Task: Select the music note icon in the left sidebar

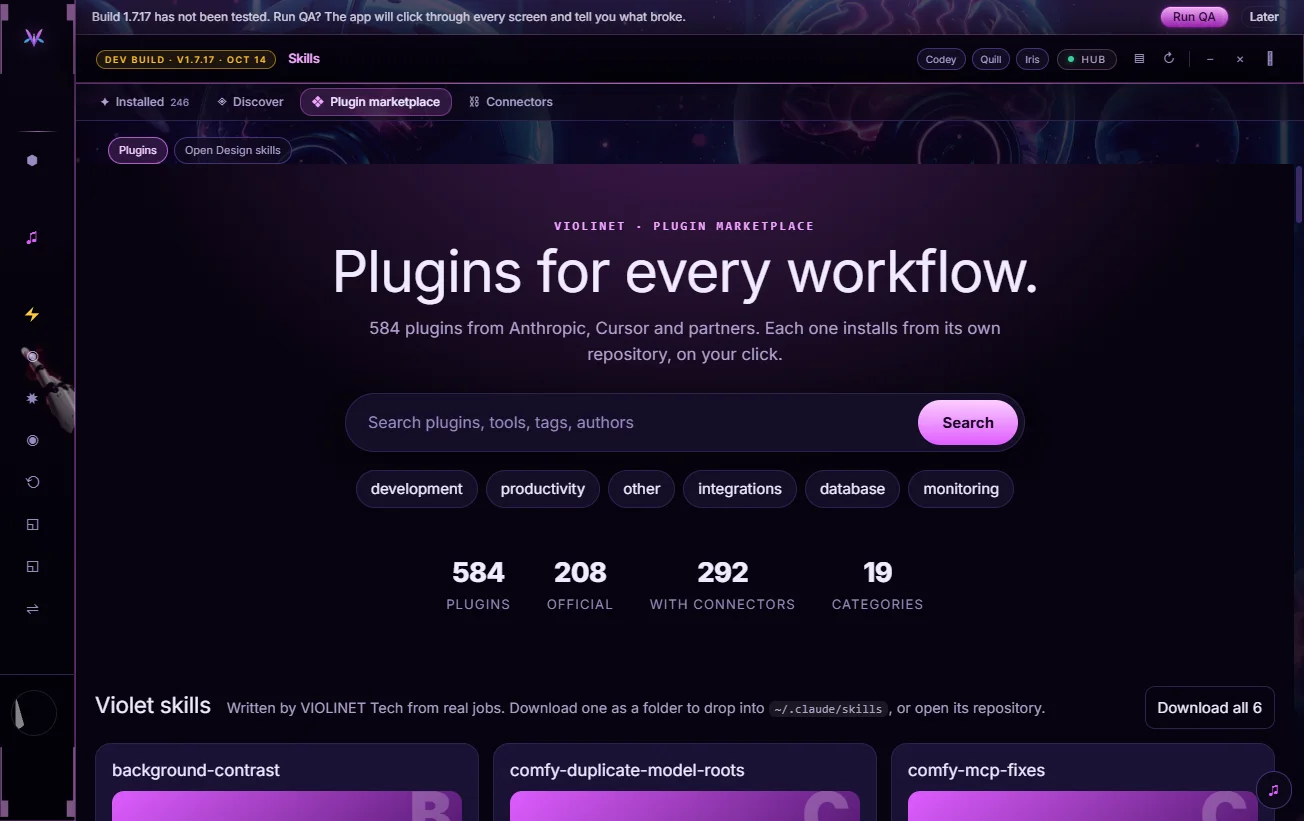Action: click(x=32, y=238)
